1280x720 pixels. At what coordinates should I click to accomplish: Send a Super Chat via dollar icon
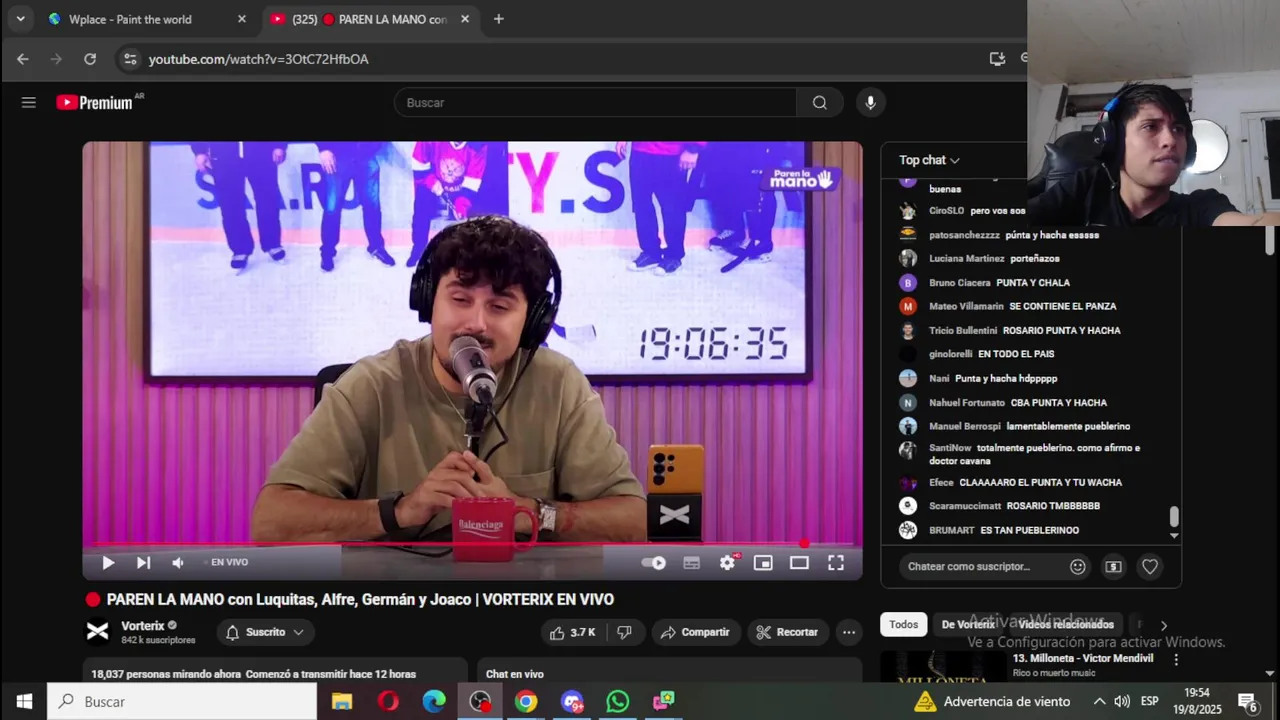[1113, 566]
